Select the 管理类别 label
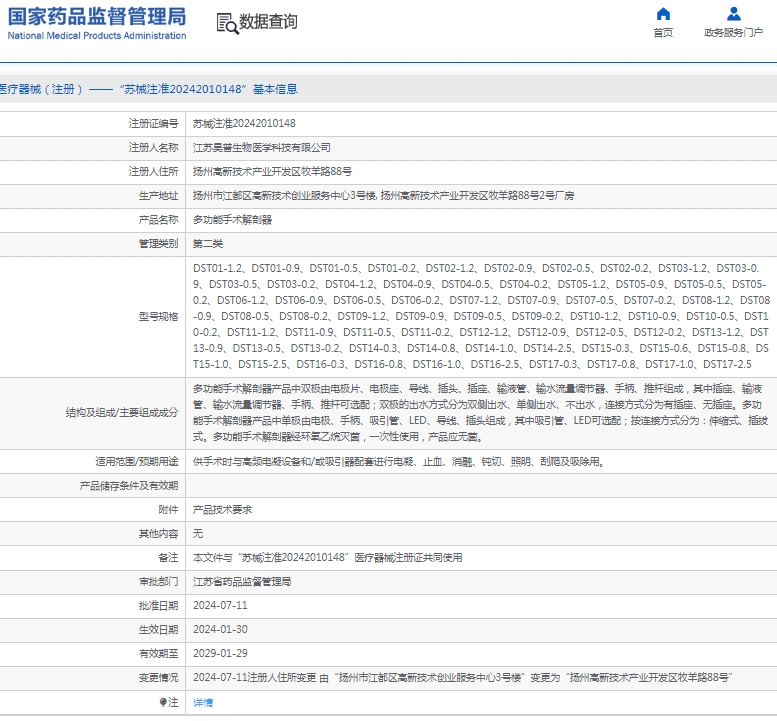This screenshot has width=777, height=721. [x=158, y=244]
